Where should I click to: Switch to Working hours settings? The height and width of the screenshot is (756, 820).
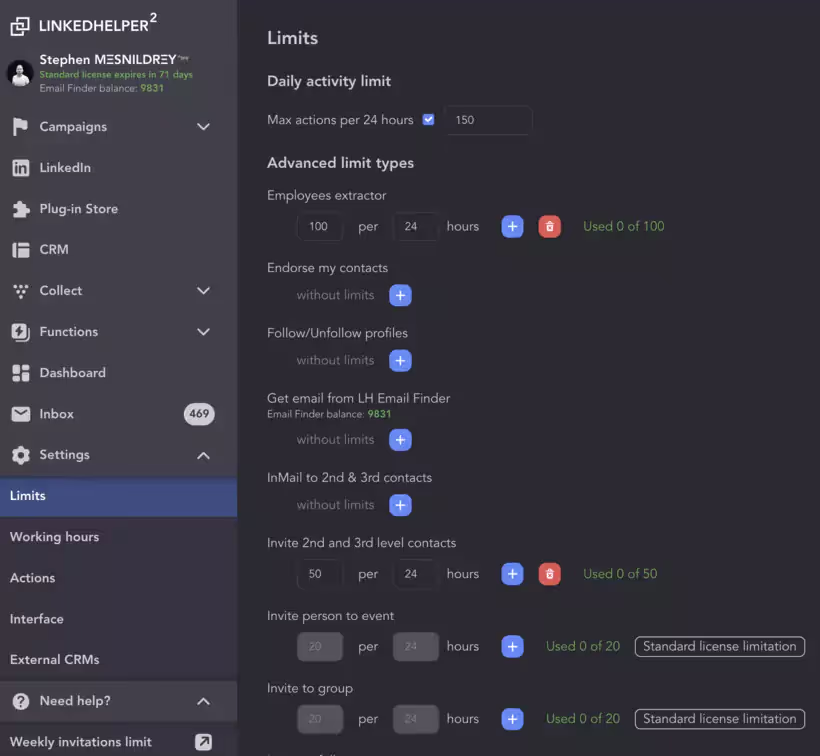pos(54,536)
